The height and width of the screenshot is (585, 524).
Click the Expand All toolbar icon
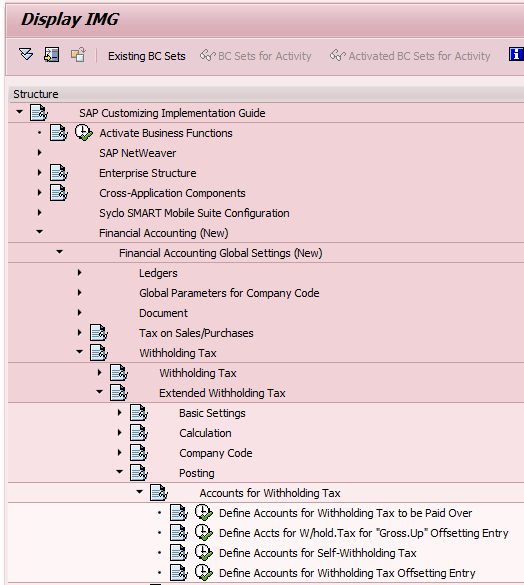(26, 55)
